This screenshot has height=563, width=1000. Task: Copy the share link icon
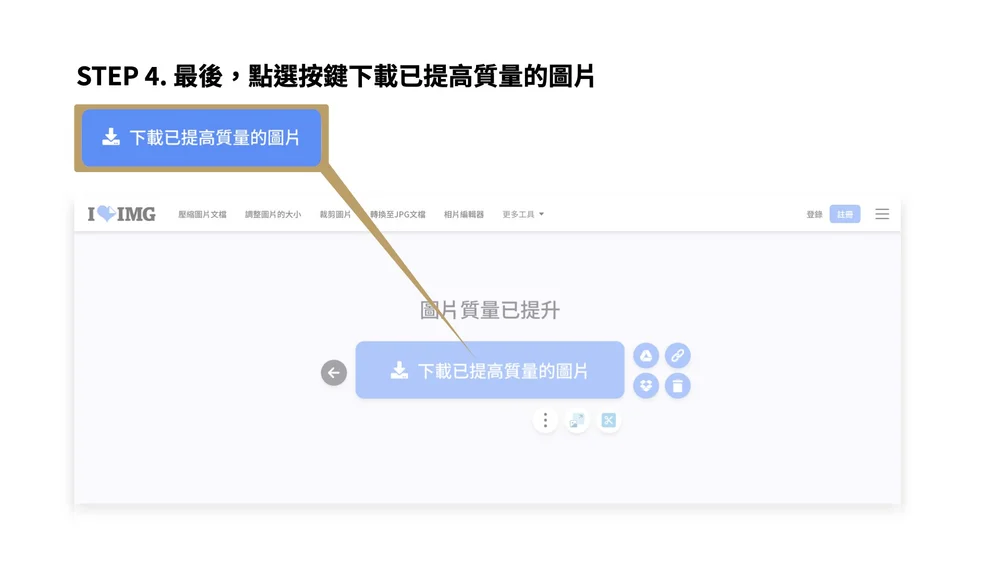point(677,356)
